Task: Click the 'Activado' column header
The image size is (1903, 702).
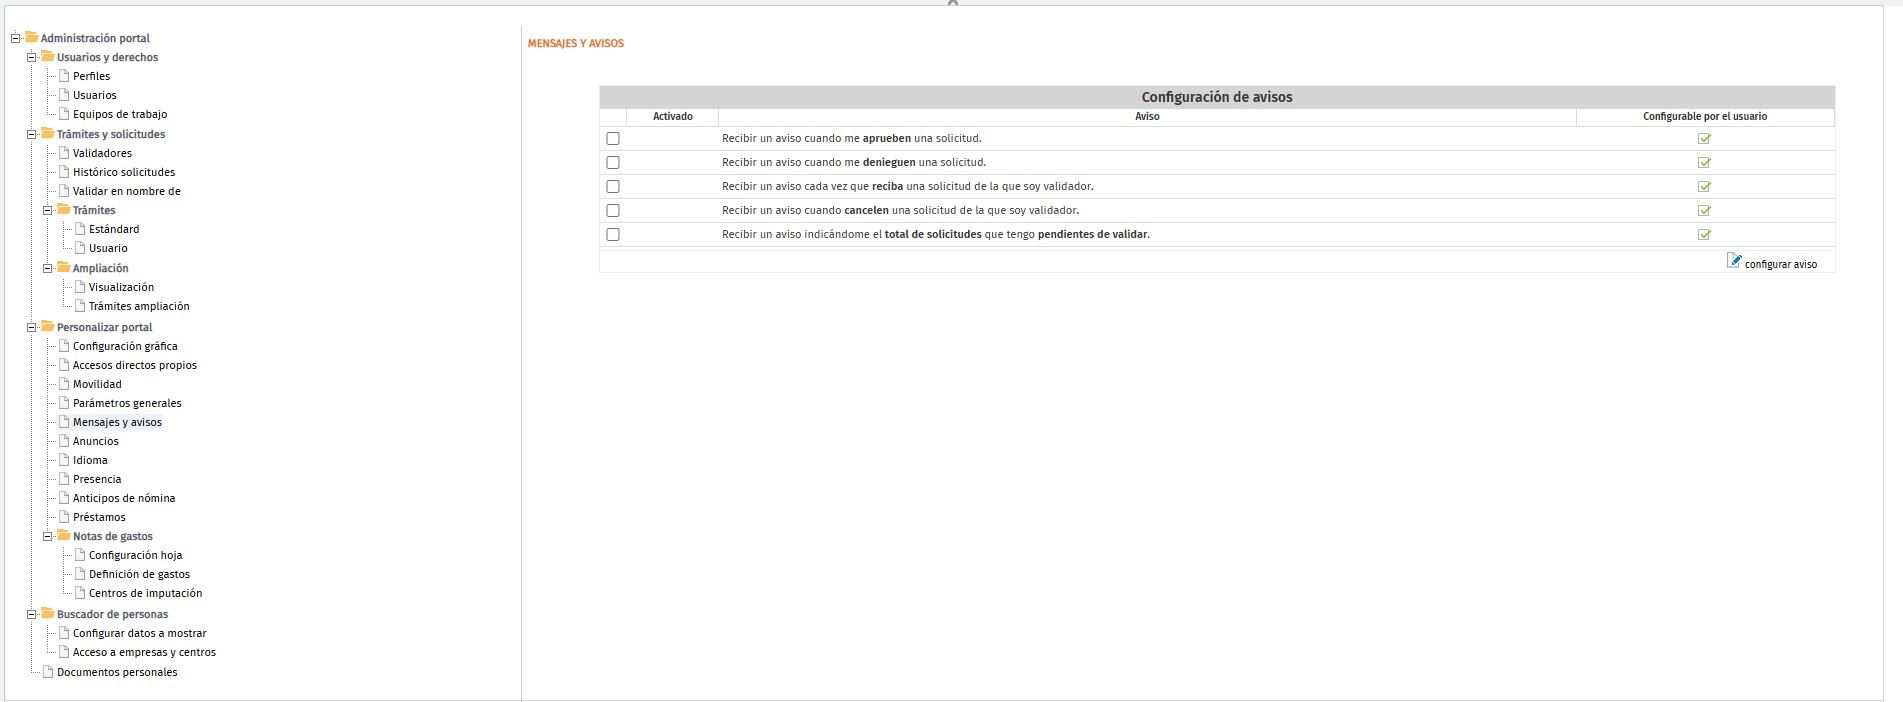Action: 673,117
